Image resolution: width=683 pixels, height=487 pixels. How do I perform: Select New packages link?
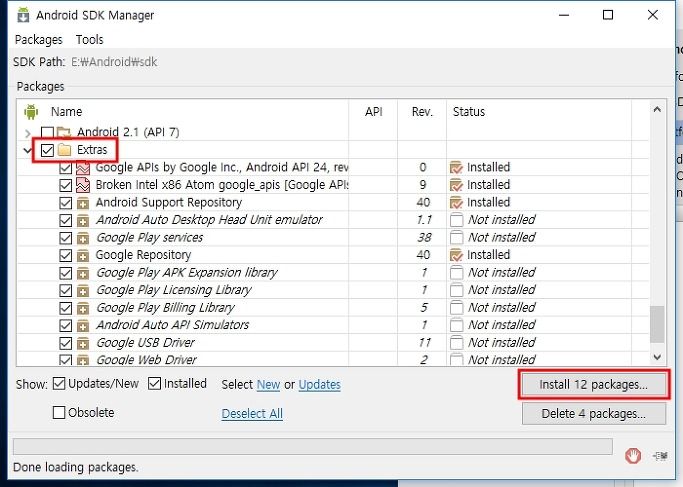point(268,385)
